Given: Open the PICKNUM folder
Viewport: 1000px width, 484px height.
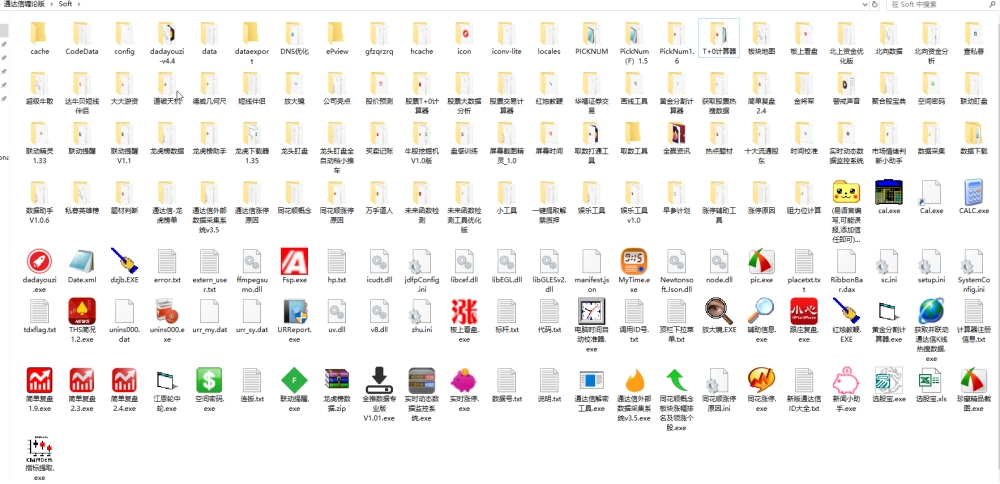Looking at the screenshot, I should tap(591, 33).
